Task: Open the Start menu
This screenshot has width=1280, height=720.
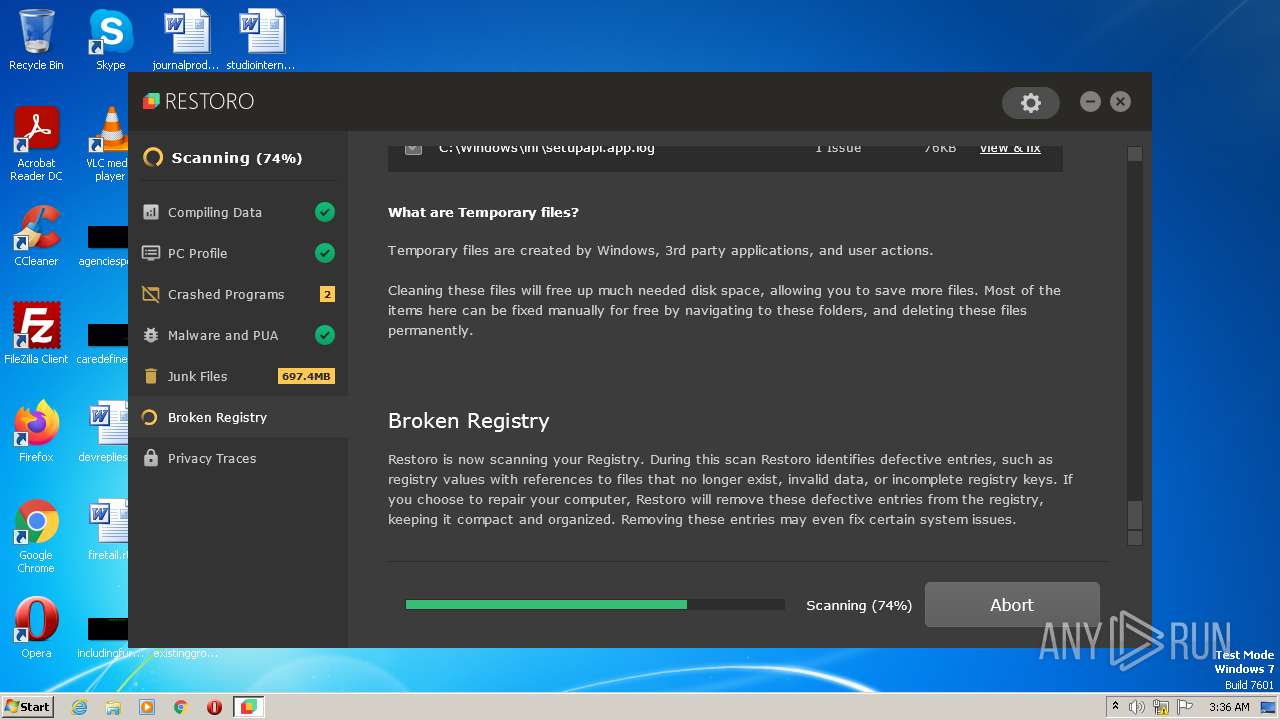Action: click(28, 707)
